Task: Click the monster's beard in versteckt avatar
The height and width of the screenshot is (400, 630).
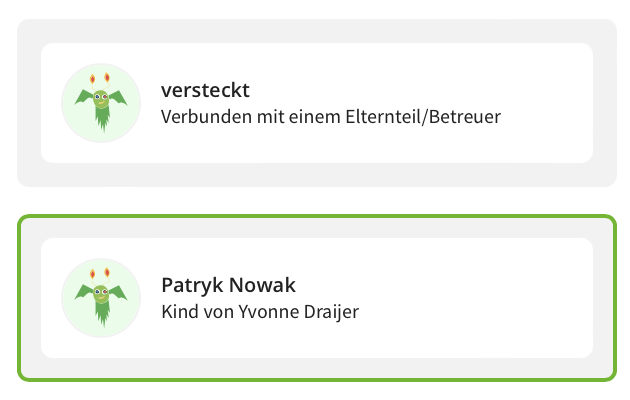Action: pyautogui.click(x=103, y=119)
